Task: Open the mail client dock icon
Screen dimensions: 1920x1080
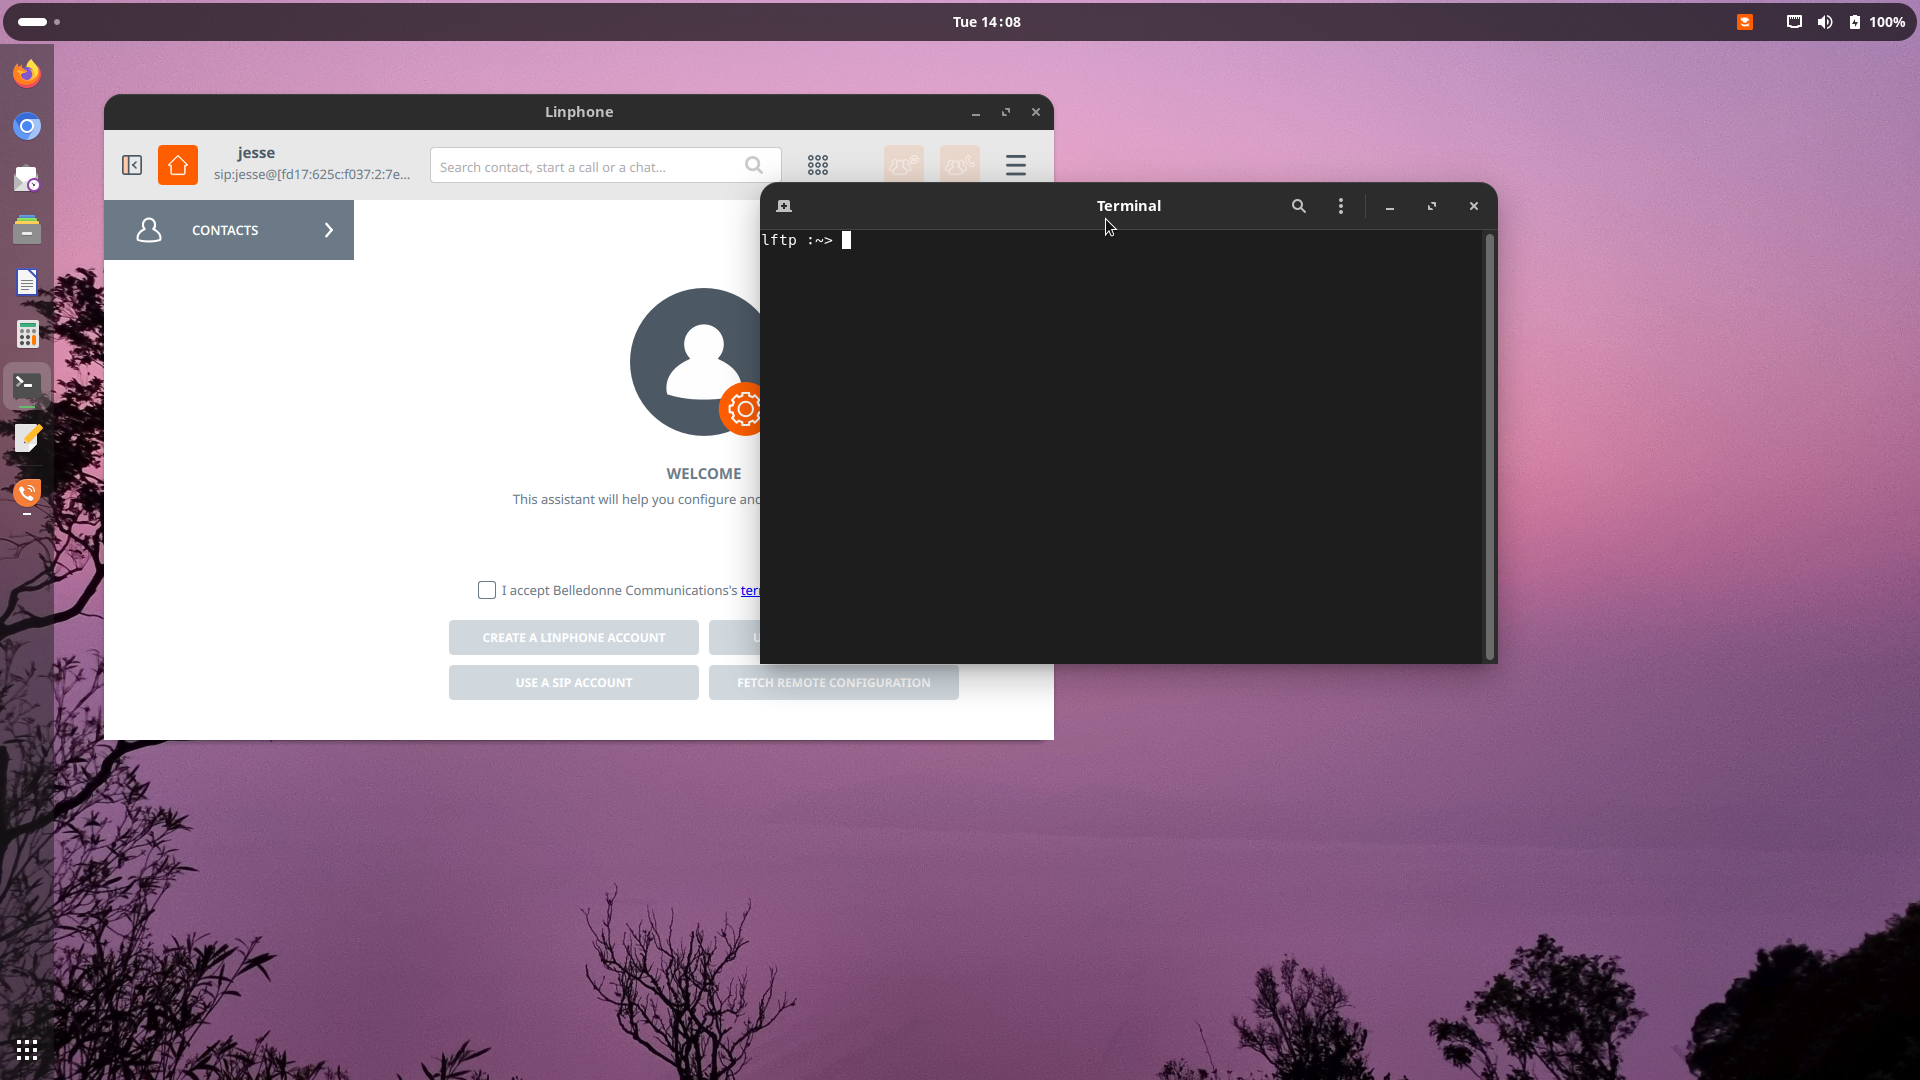Action: (x=27, y=179)
